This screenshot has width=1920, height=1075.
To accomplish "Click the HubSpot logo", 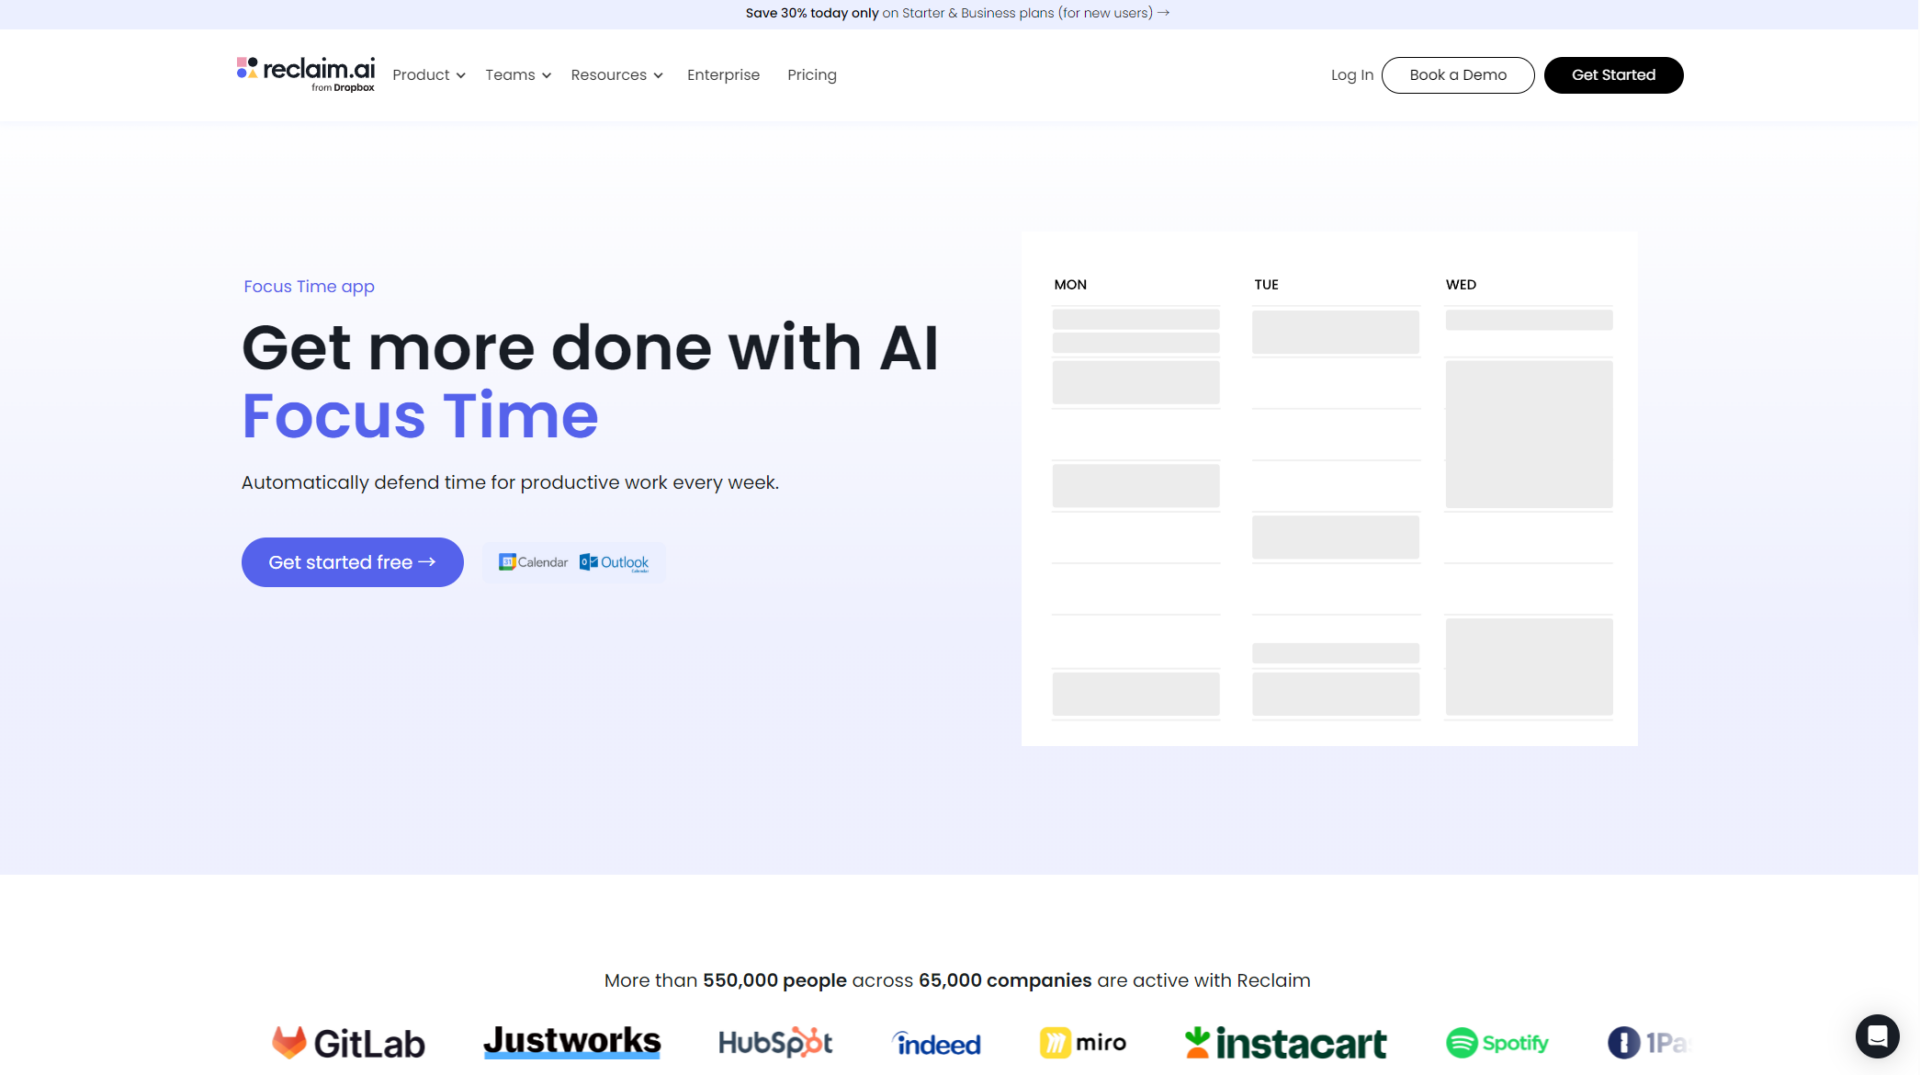I will (x=775, y=1043).
